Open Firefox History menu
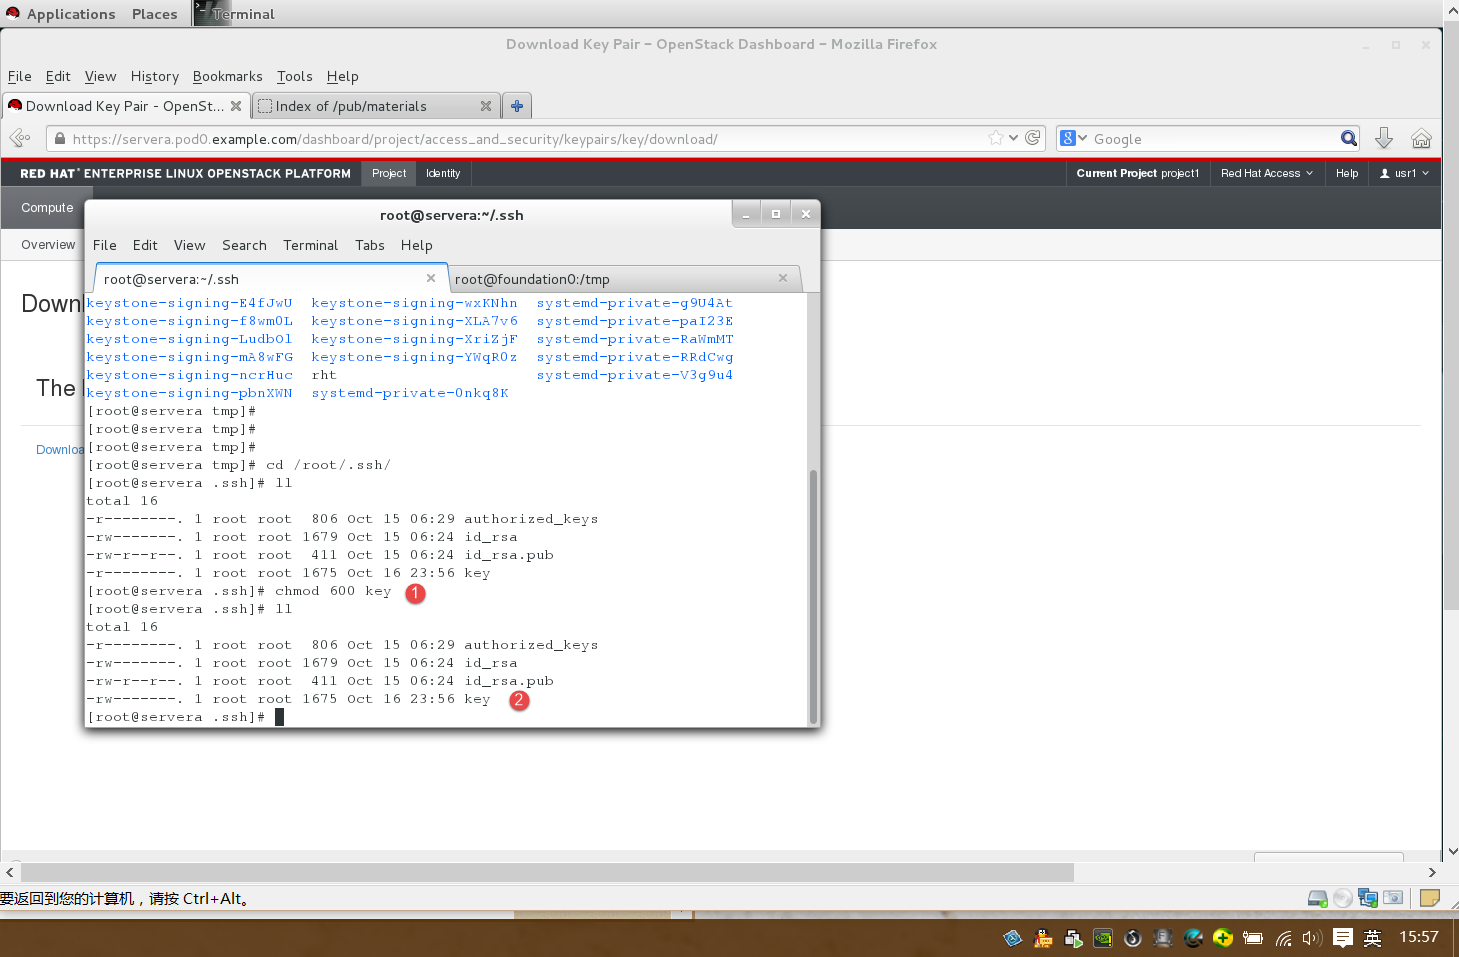Screen dimensions: 1459x957 tap(155, 76)
